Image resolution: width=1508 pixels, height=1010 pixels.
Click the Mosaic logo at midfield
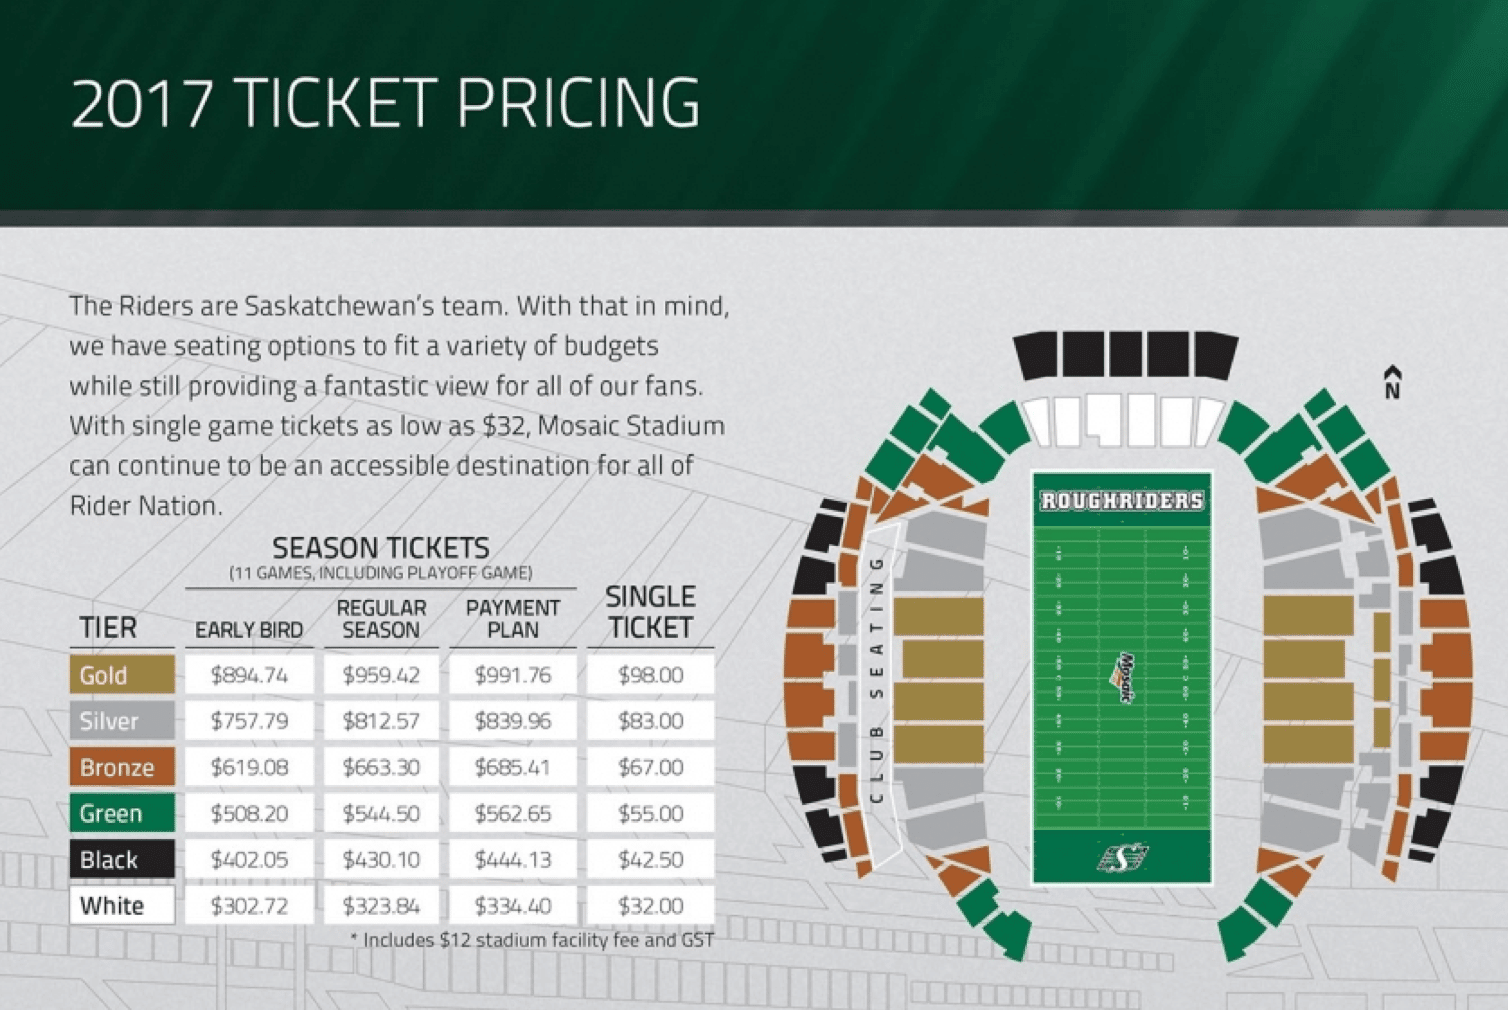(x=1124, y=678)
